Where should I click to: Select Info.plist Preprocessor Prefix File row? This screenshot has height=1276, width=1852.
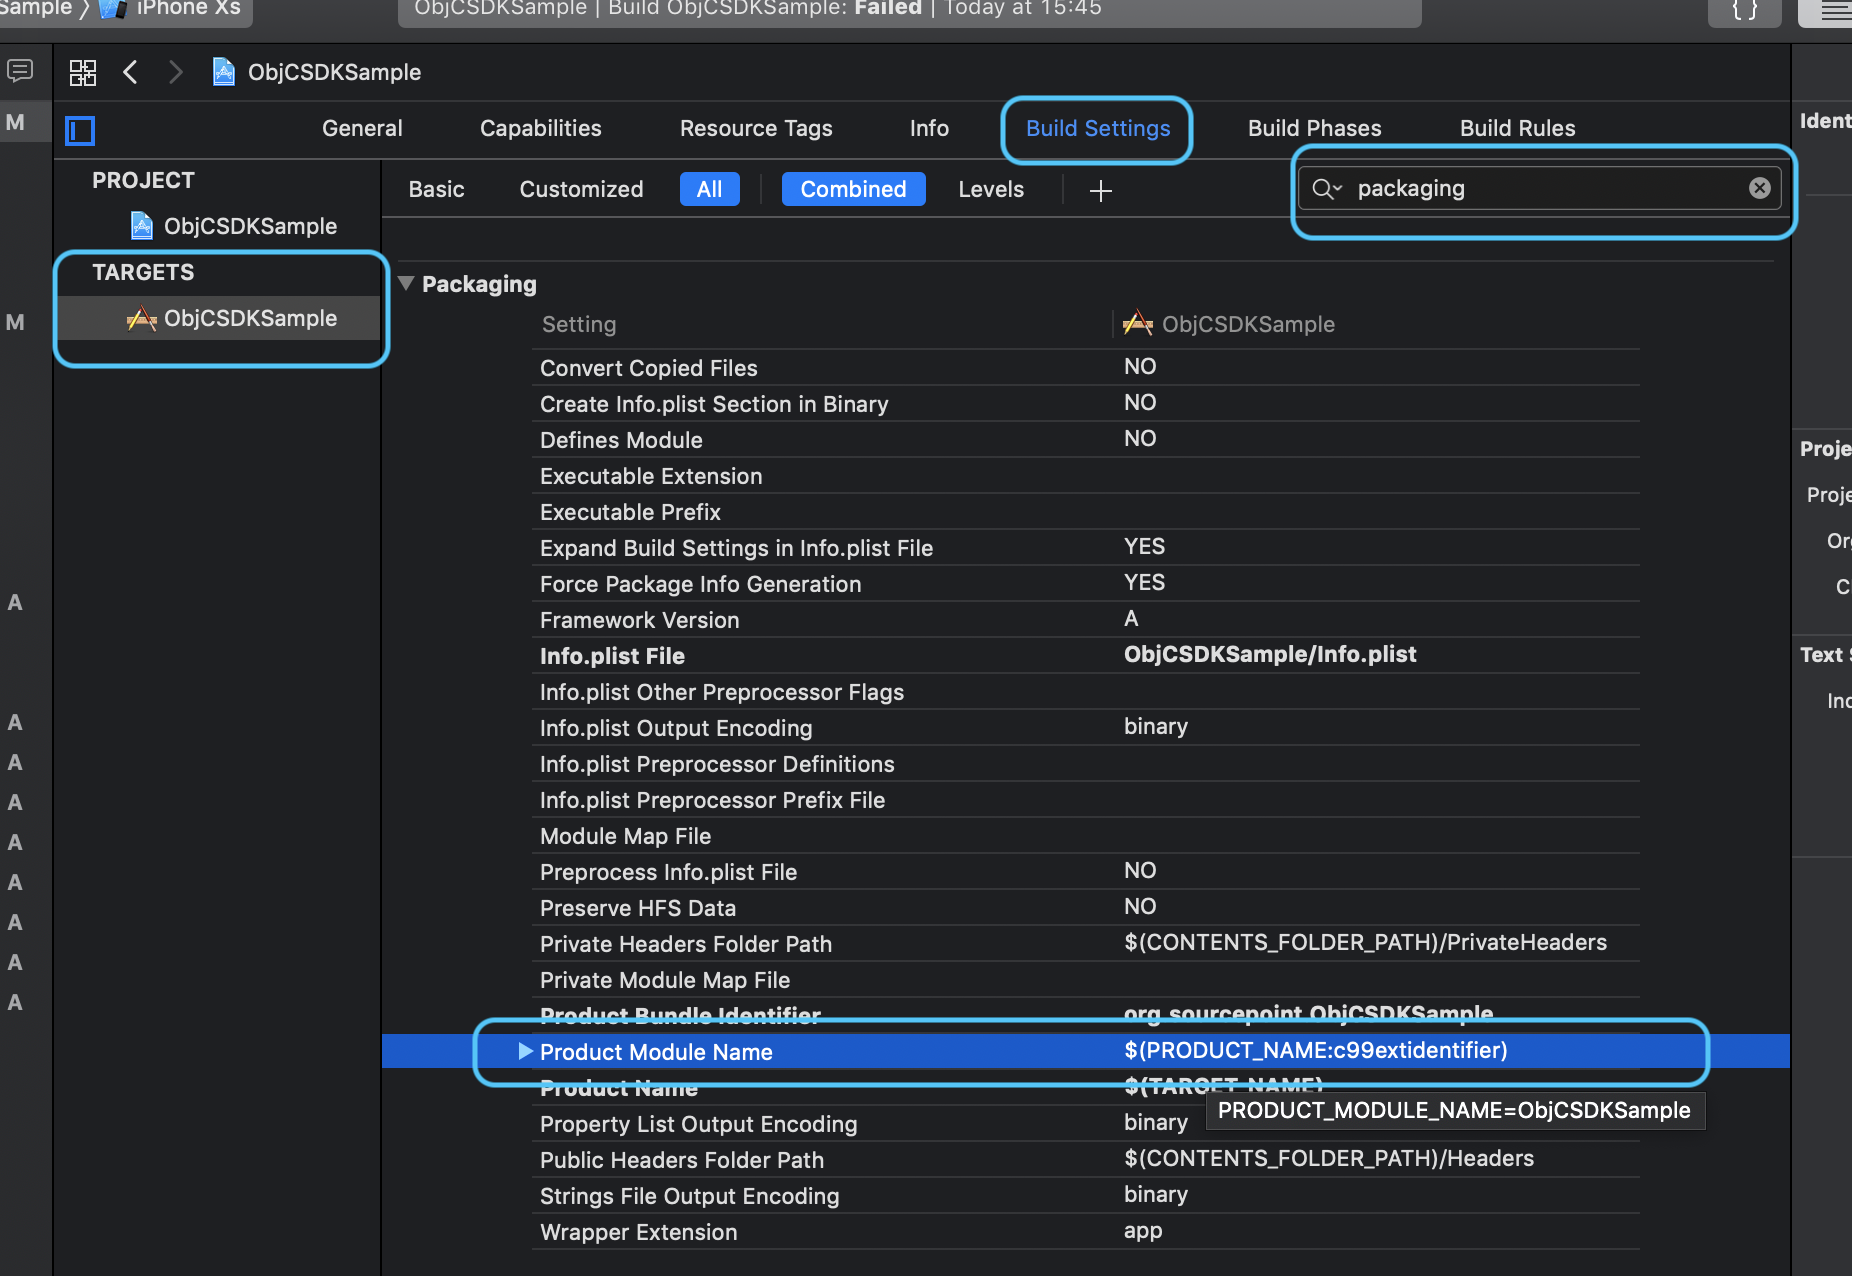point(1085,800)
